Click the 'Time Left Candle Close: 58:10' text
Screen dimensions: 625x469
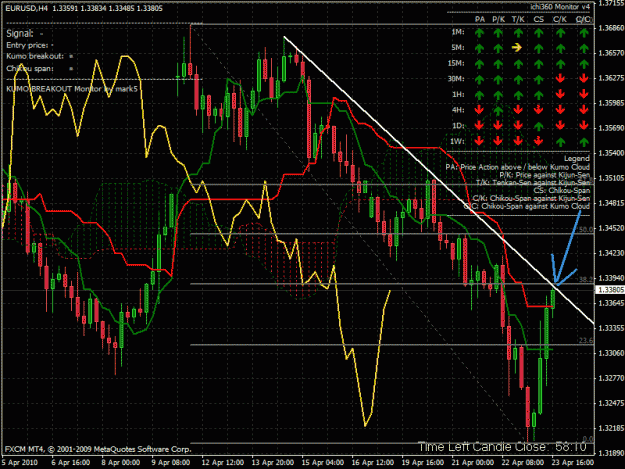coord(502,447)
